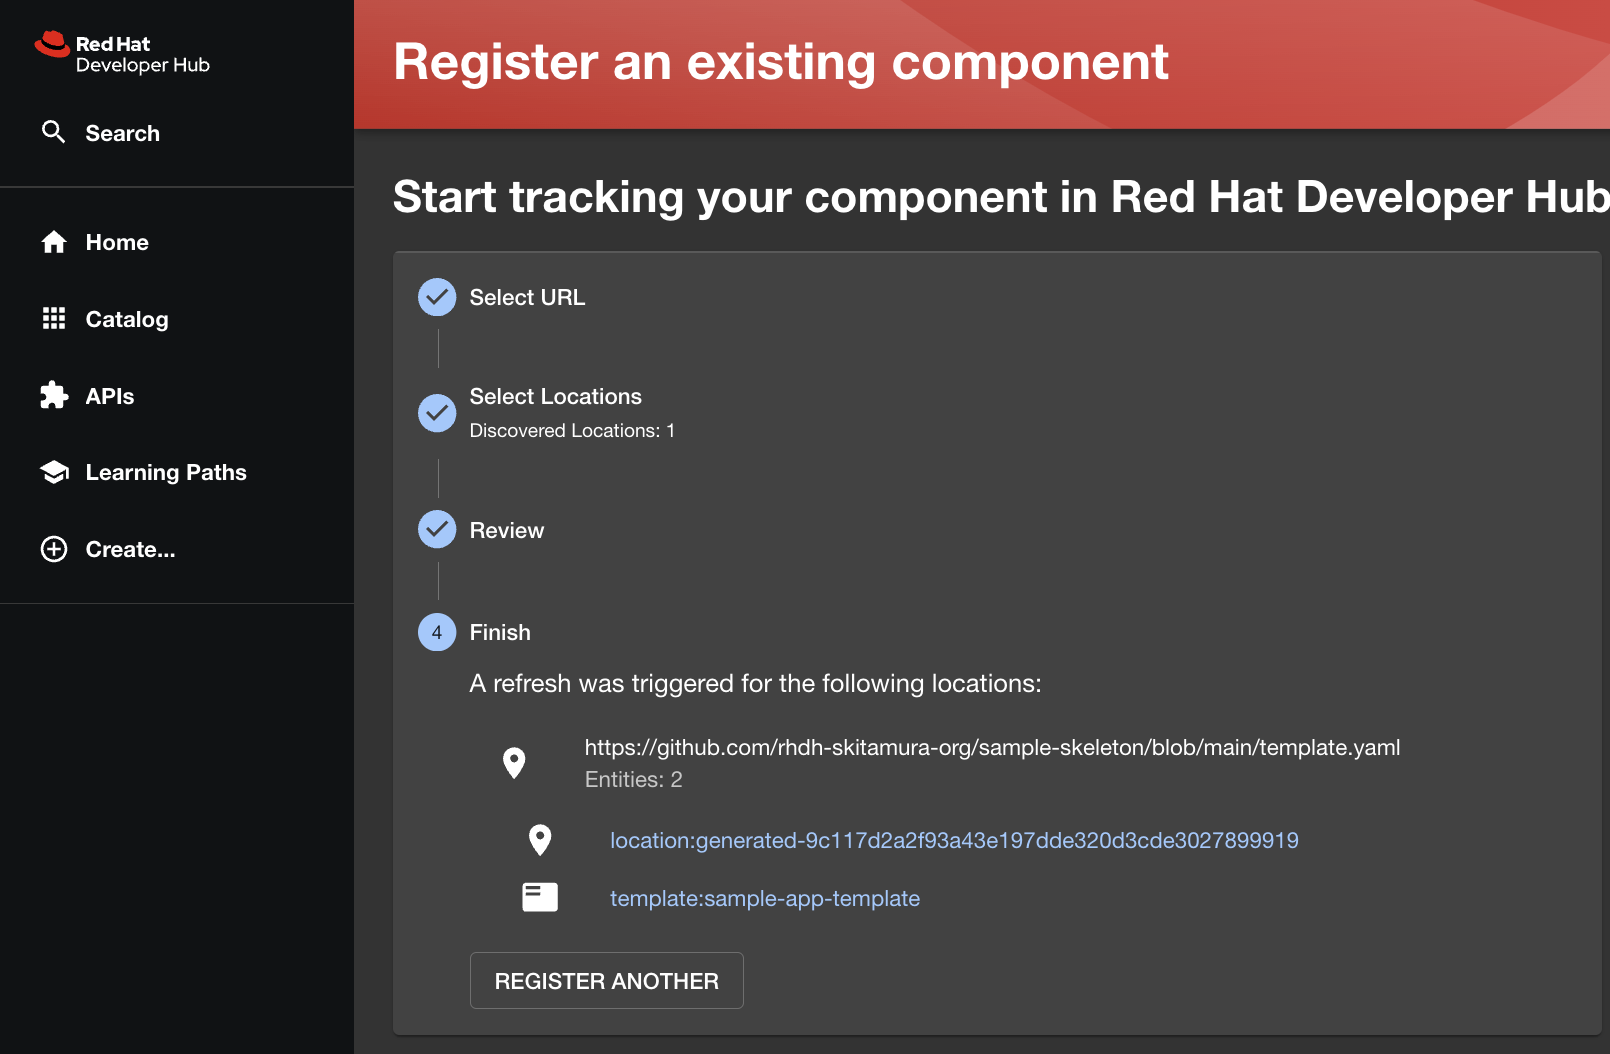
Task: Click the Learning Paths graduation cap icon
Action: tap(54, 472)
